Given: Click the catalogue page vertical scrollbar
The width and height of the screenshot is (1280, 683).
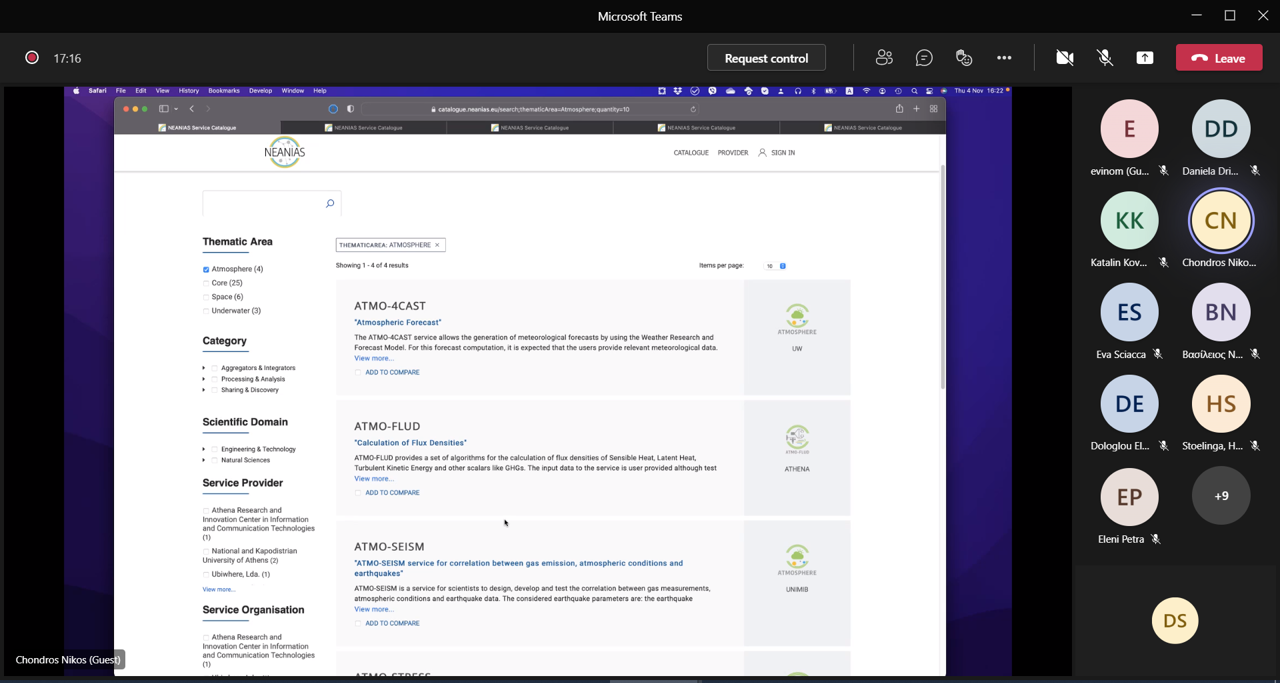Looking at the screenshot, I should [942, 277].
